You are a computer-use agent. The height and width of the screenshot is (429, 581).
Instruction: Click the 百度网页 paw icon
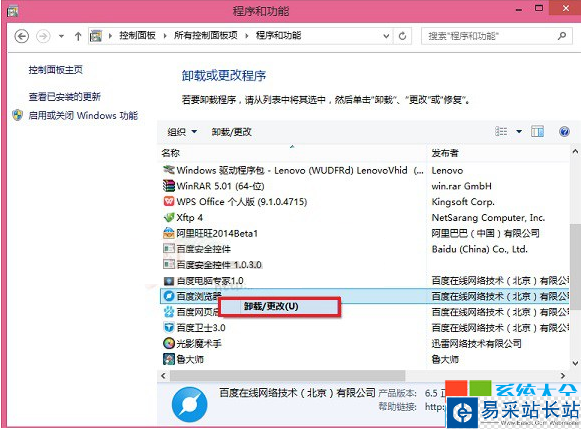169,312
